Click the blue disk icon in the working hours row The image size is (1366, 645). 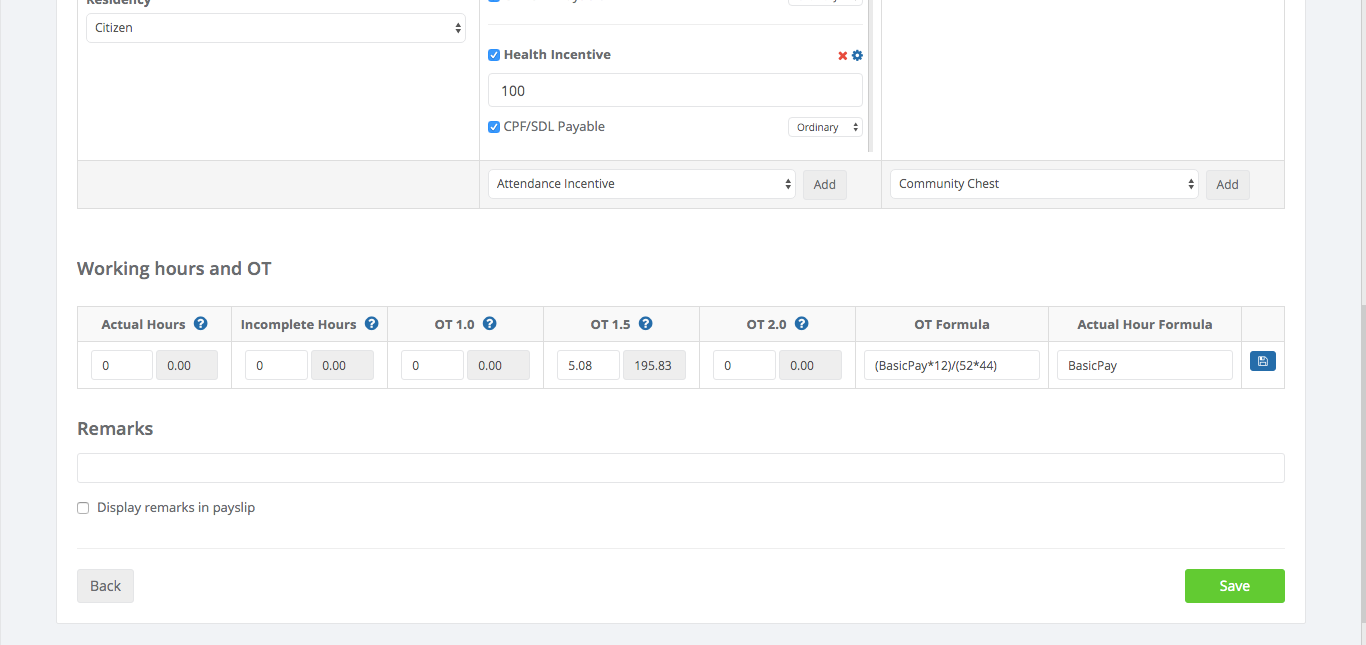coord(1263,361)
